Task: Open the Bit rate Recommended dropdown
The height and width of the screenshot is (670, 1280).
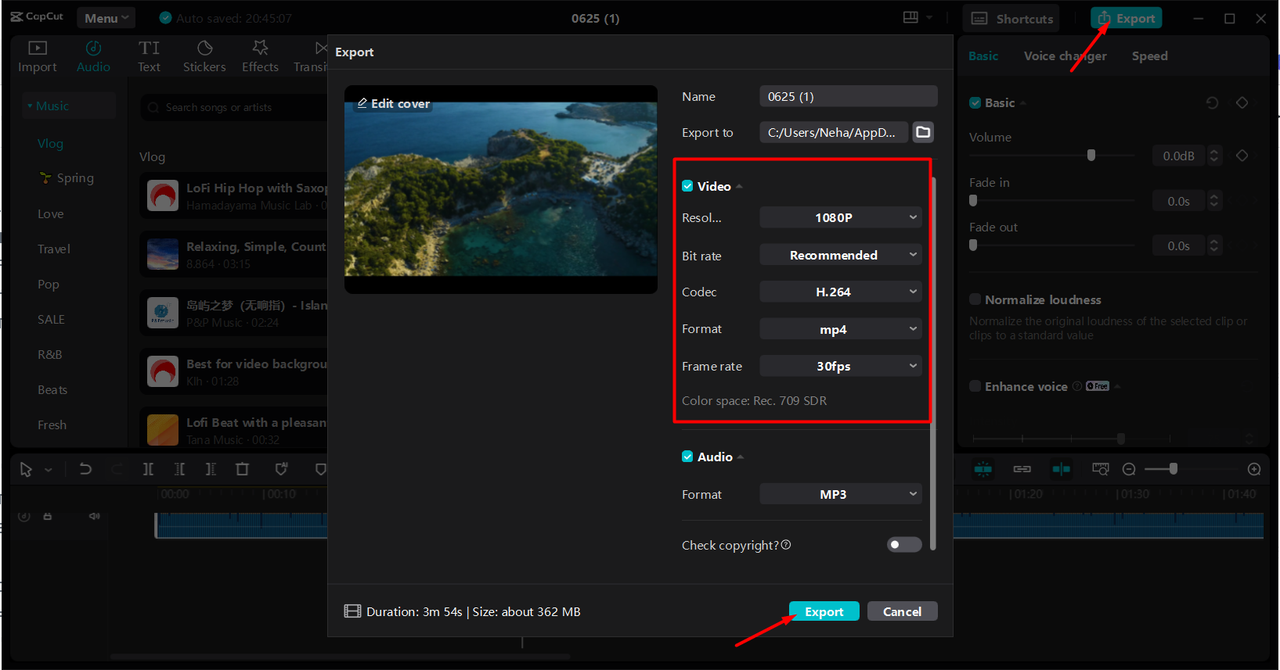Action: [841, 255]
